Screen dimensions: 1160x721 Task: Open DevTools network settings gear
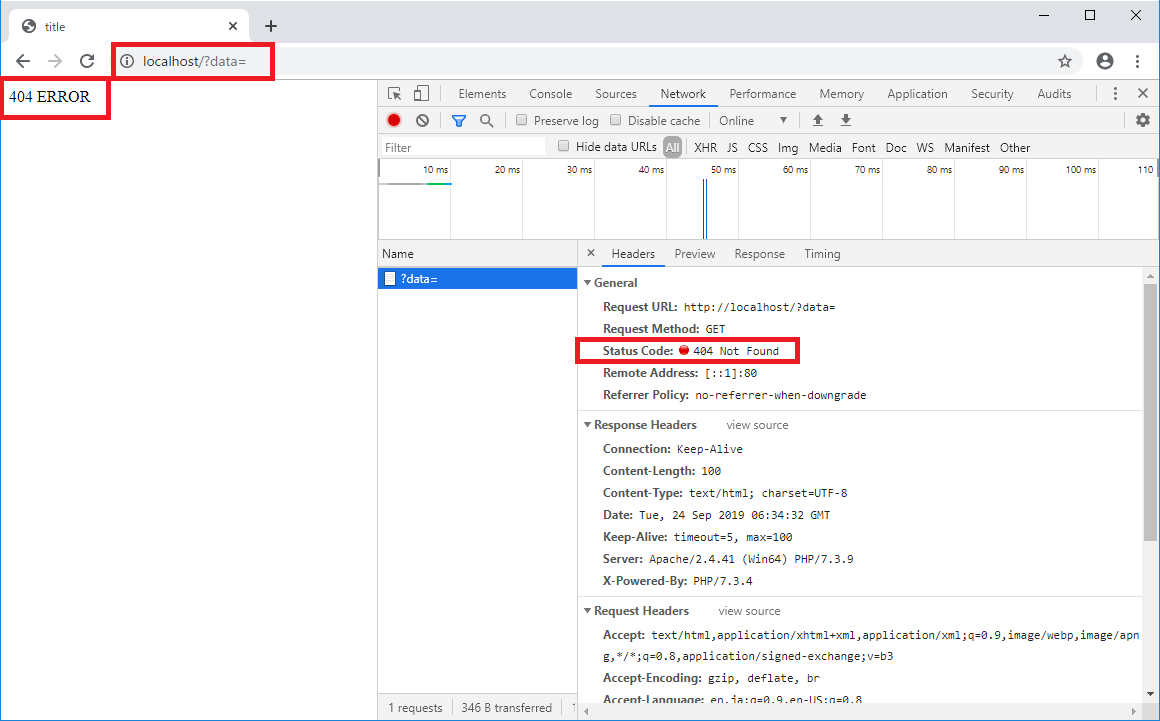click(x=1143, y=120)
